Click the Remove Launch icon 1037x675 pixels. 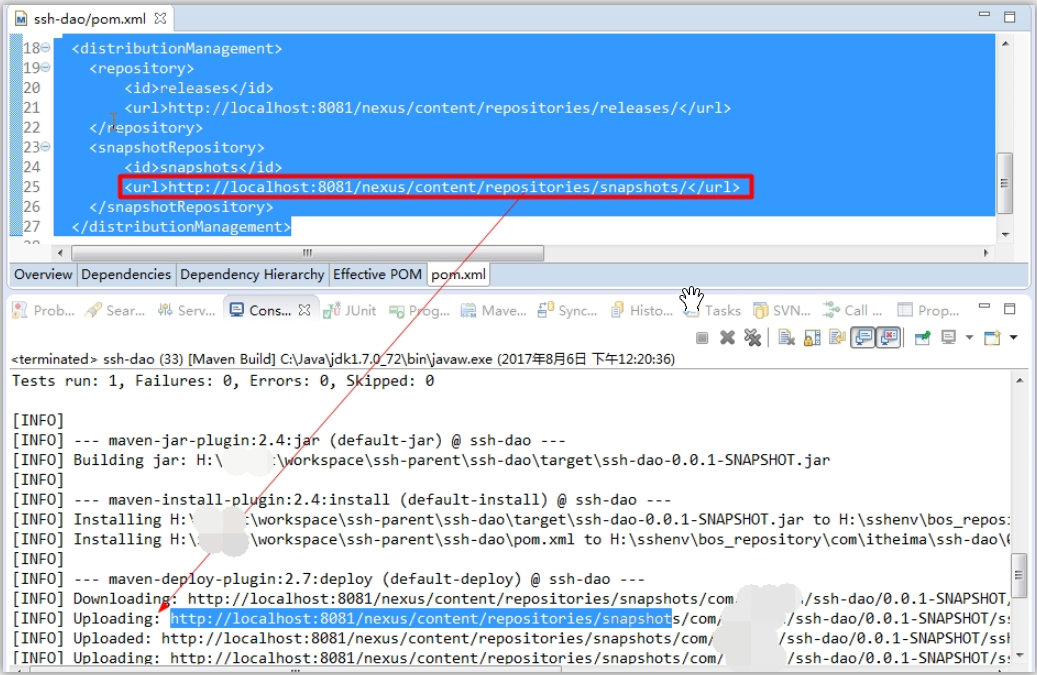pos(727,338)
